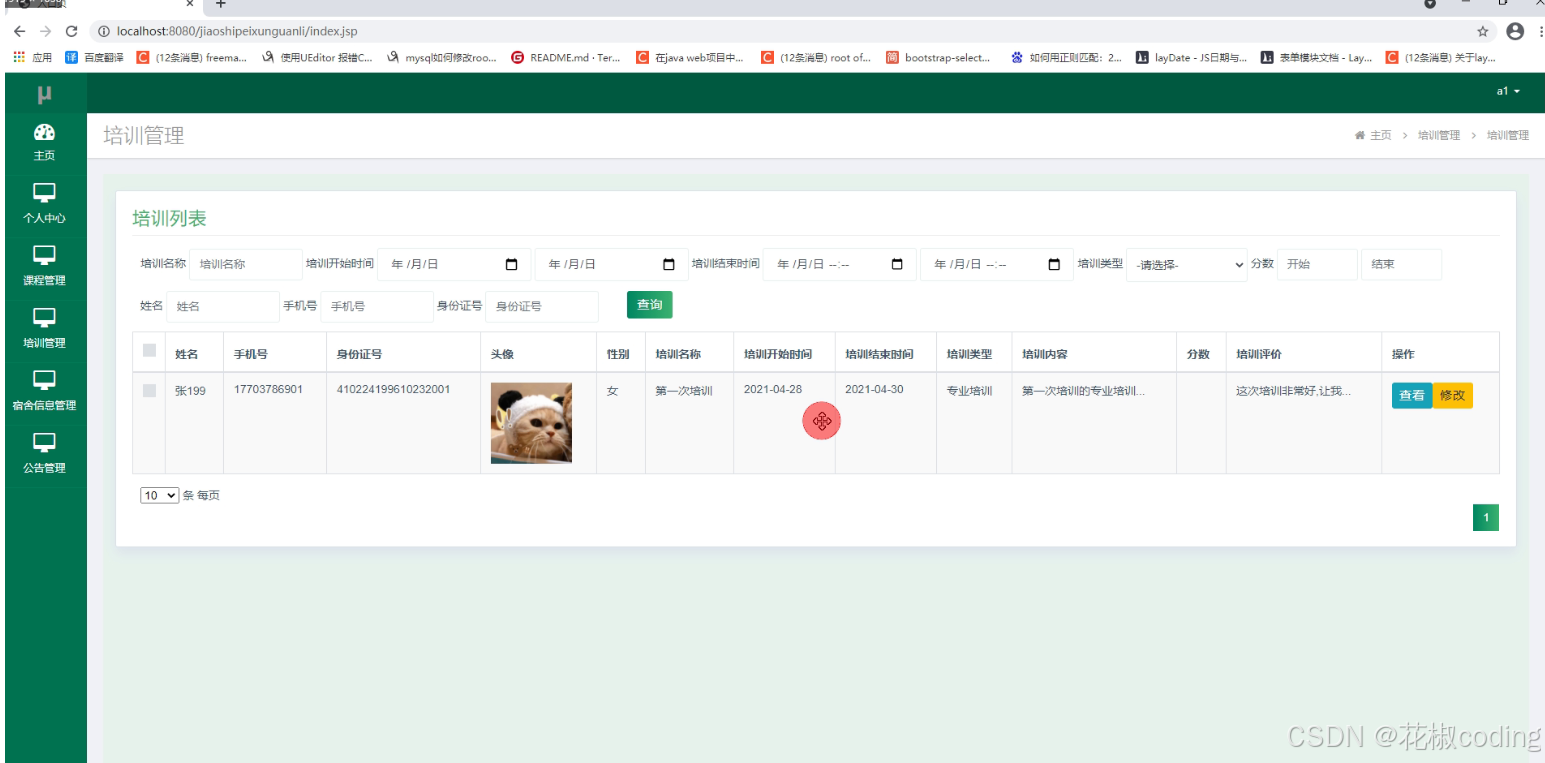Check the row checkbox for 张199
The image size is (1545, 763).
(x=148, y=390)
